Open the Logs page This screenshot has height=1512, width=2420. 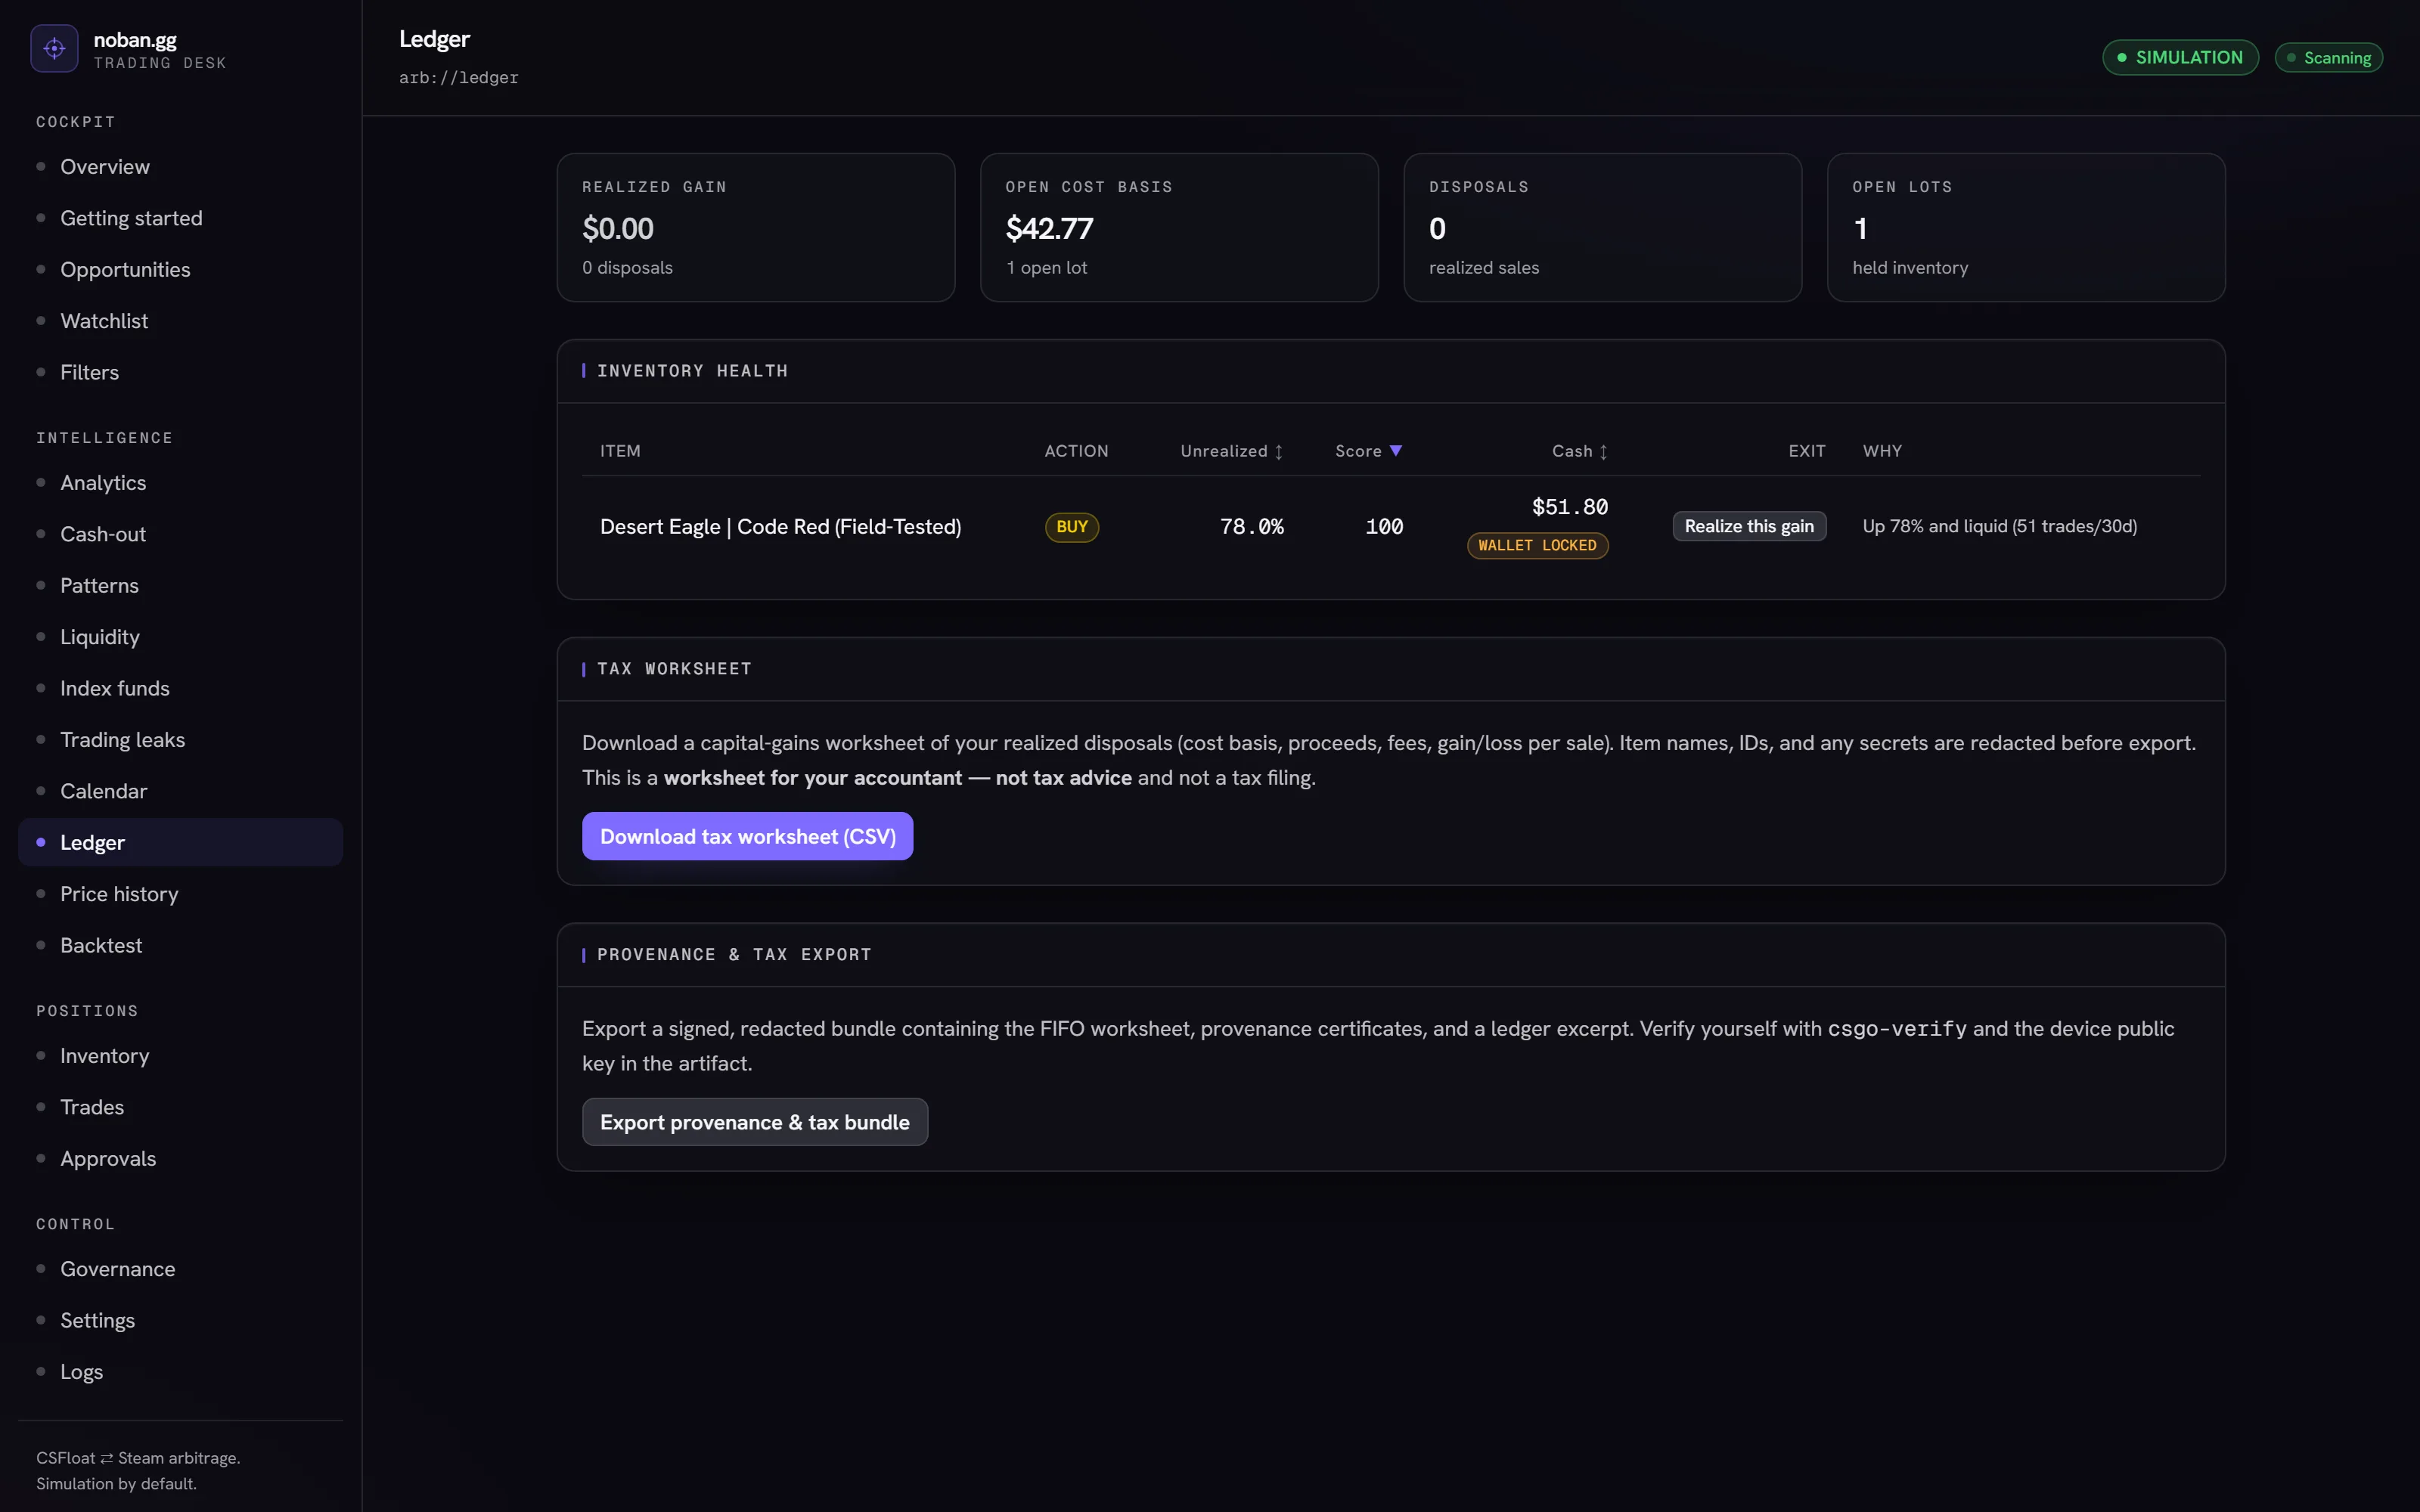(181, 1372)
